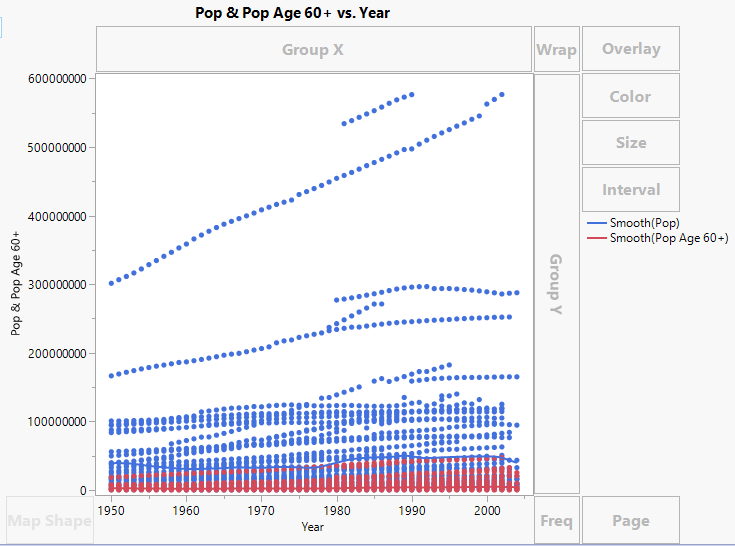735x546 pixels.
Task: Select the Smooth(Pop Age 60+) legend label
Action: tap(669, 238)
